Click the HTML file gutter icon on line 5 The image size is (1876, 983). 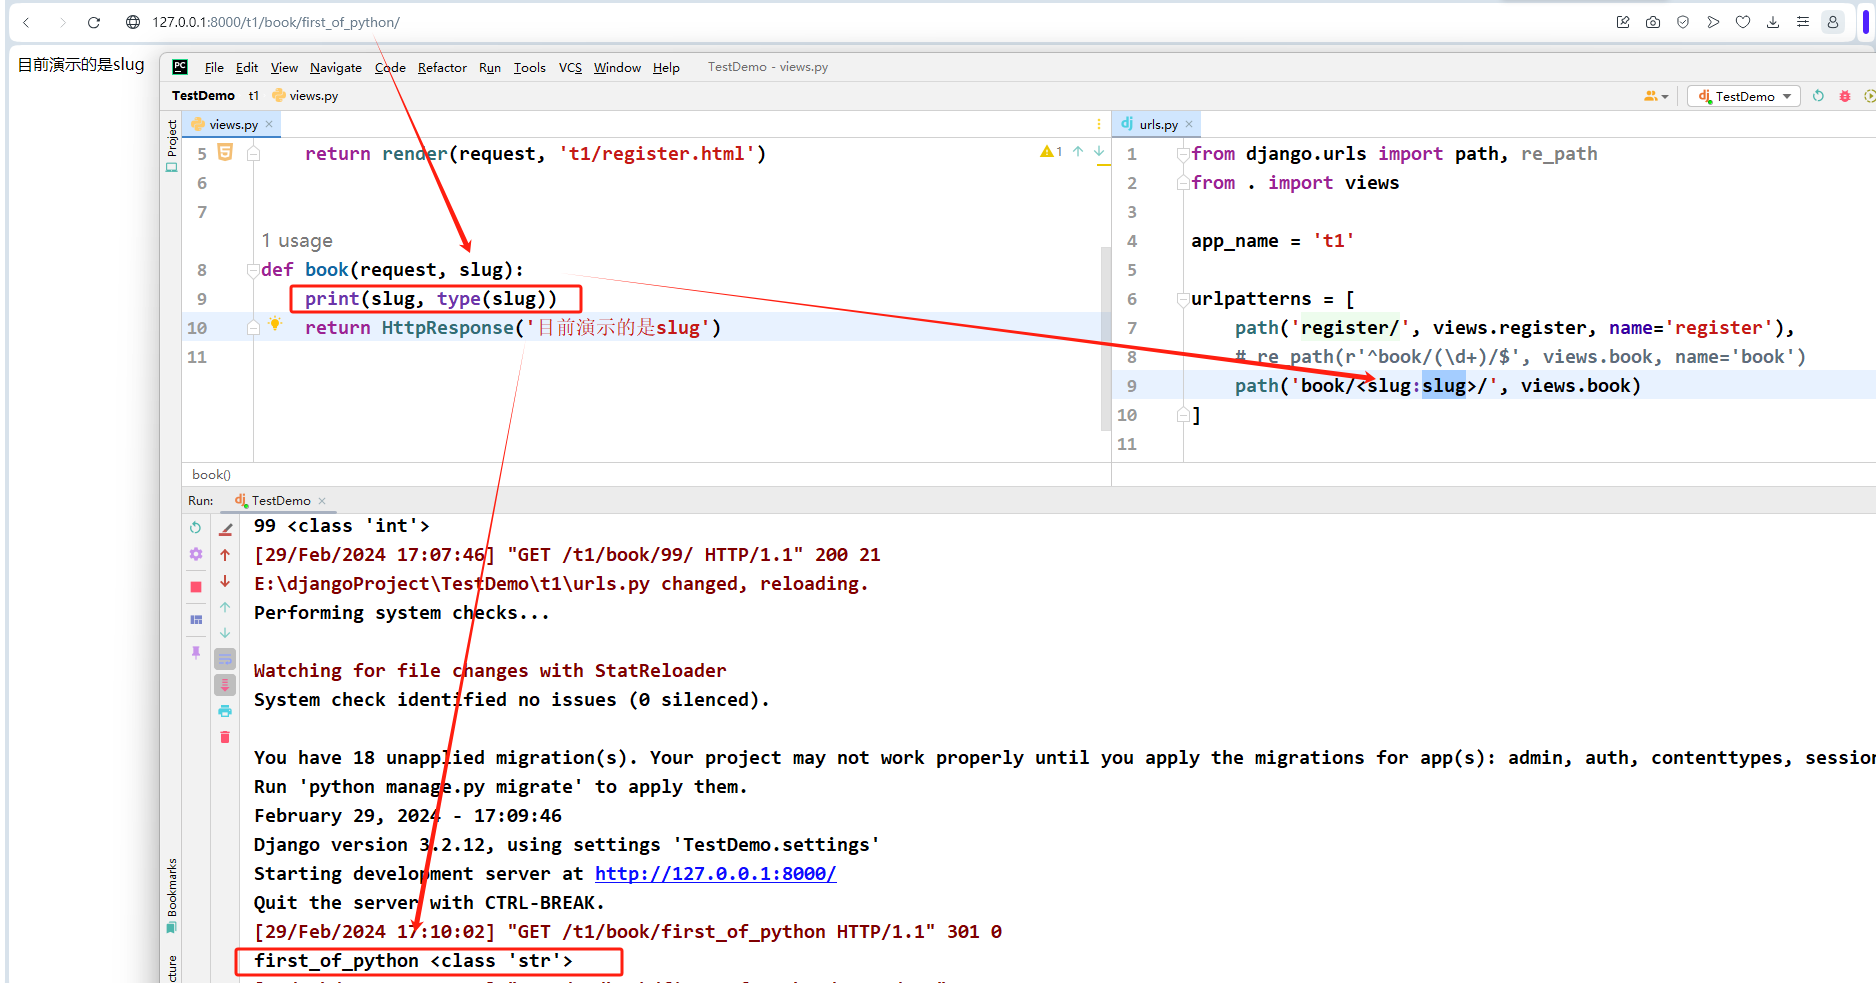225,152
